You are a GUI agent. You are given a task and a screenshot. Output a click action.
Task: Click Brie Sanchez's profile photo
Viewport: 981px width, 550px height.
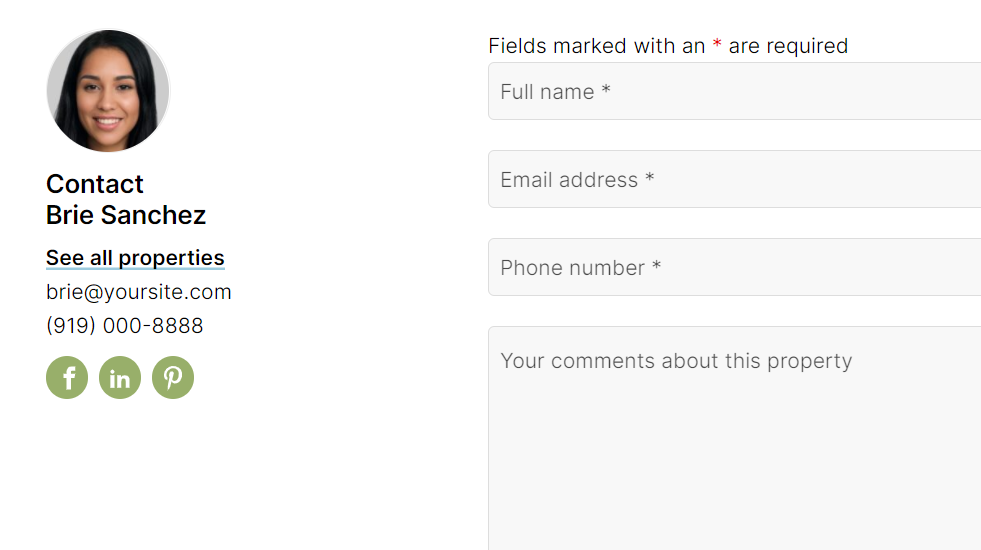coord(108,91)
